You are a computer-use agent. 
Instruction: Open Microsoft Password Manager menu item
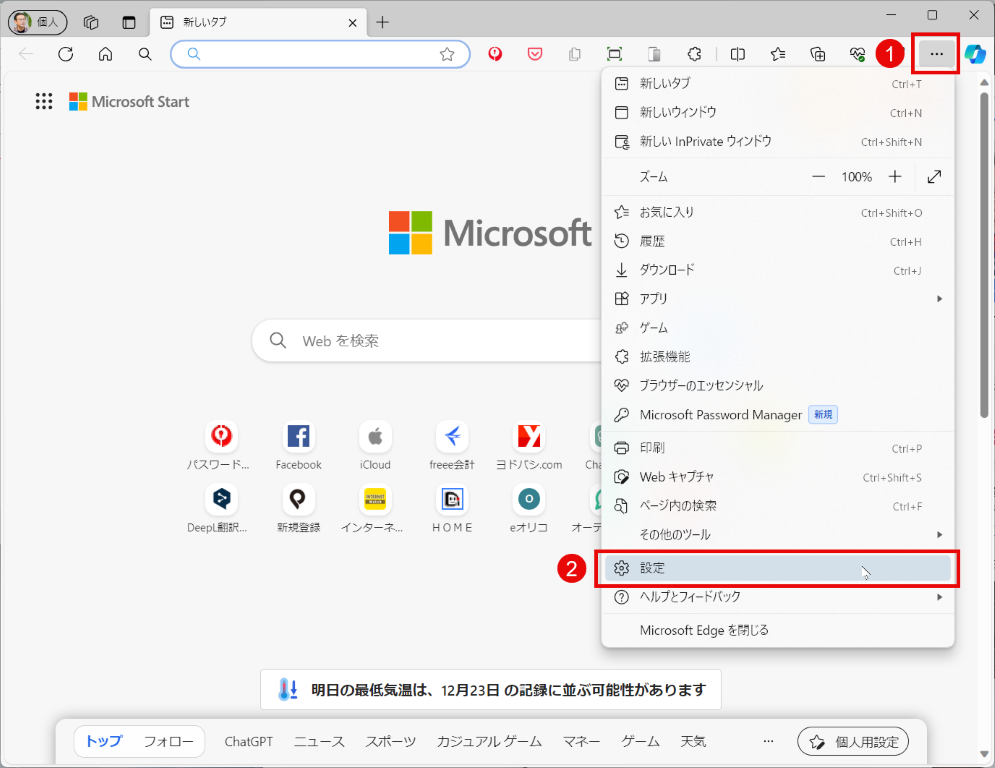click(x=777, y=414)
